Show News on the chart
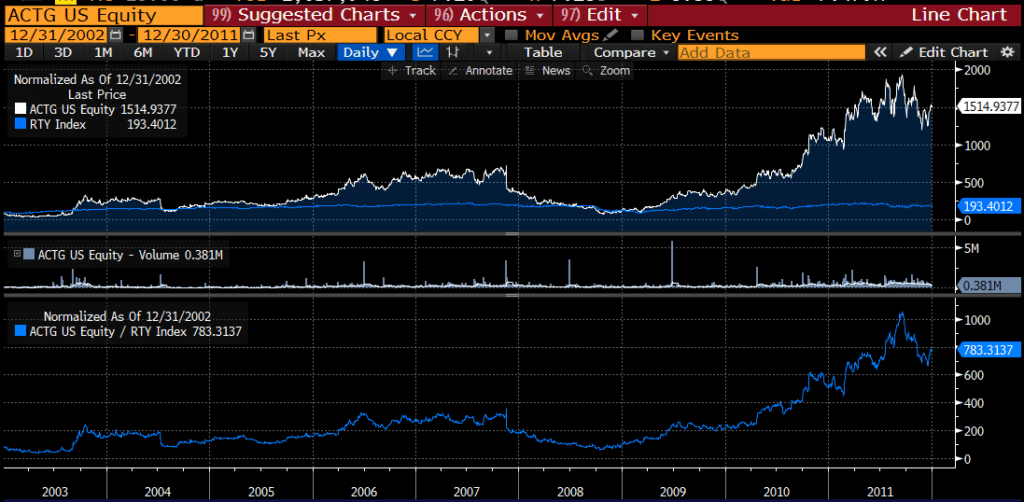1024x502 pixels. pyautogui.click(x=547, y=71)
